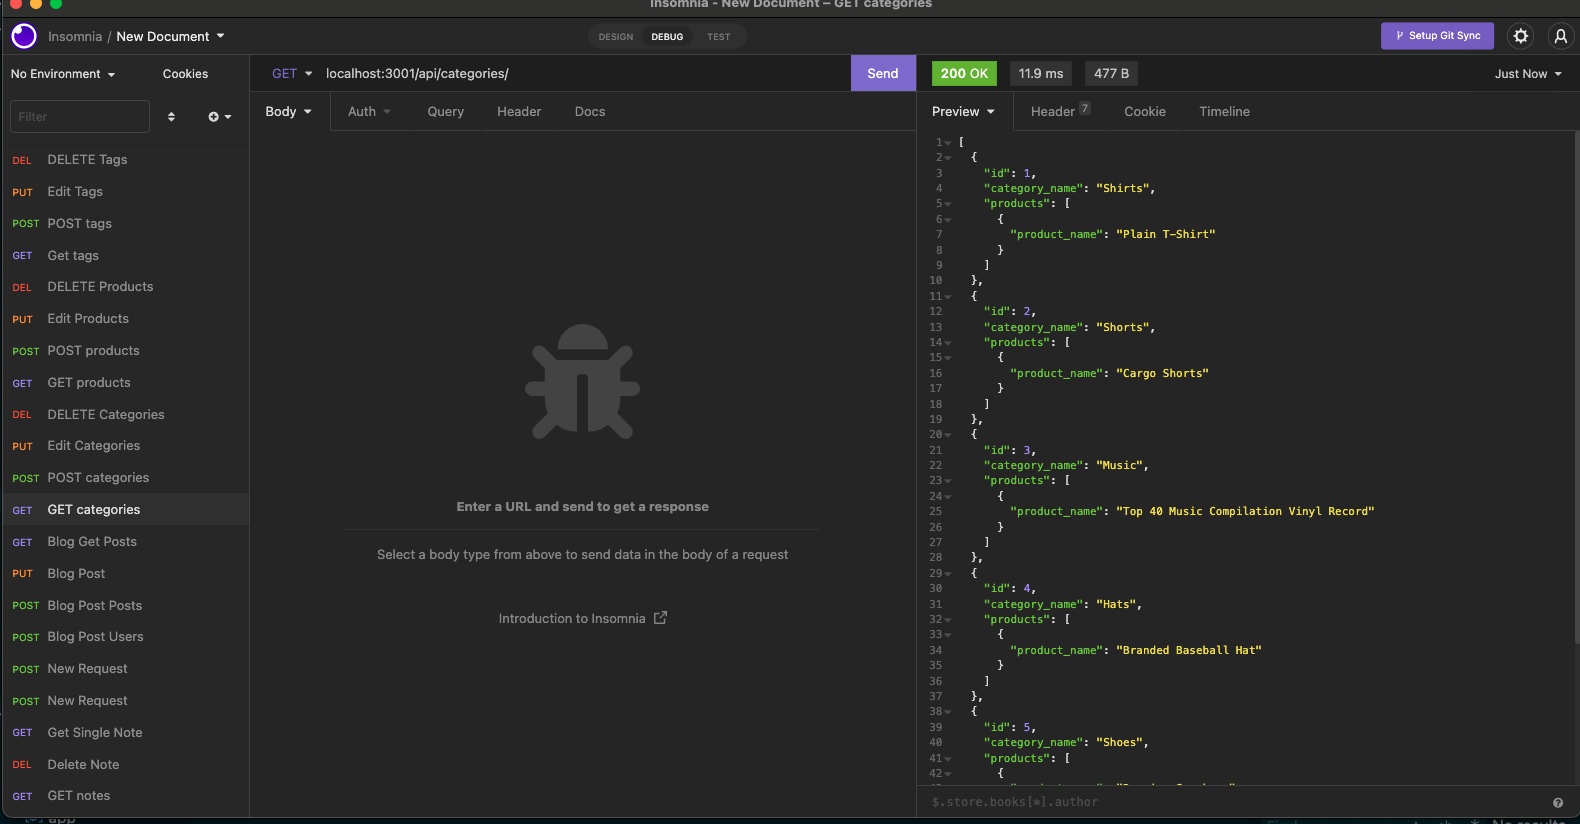This screenshot has width=1580, height=824.
Task: Select the Blog Post PUT request
Action: pos(125,574)
